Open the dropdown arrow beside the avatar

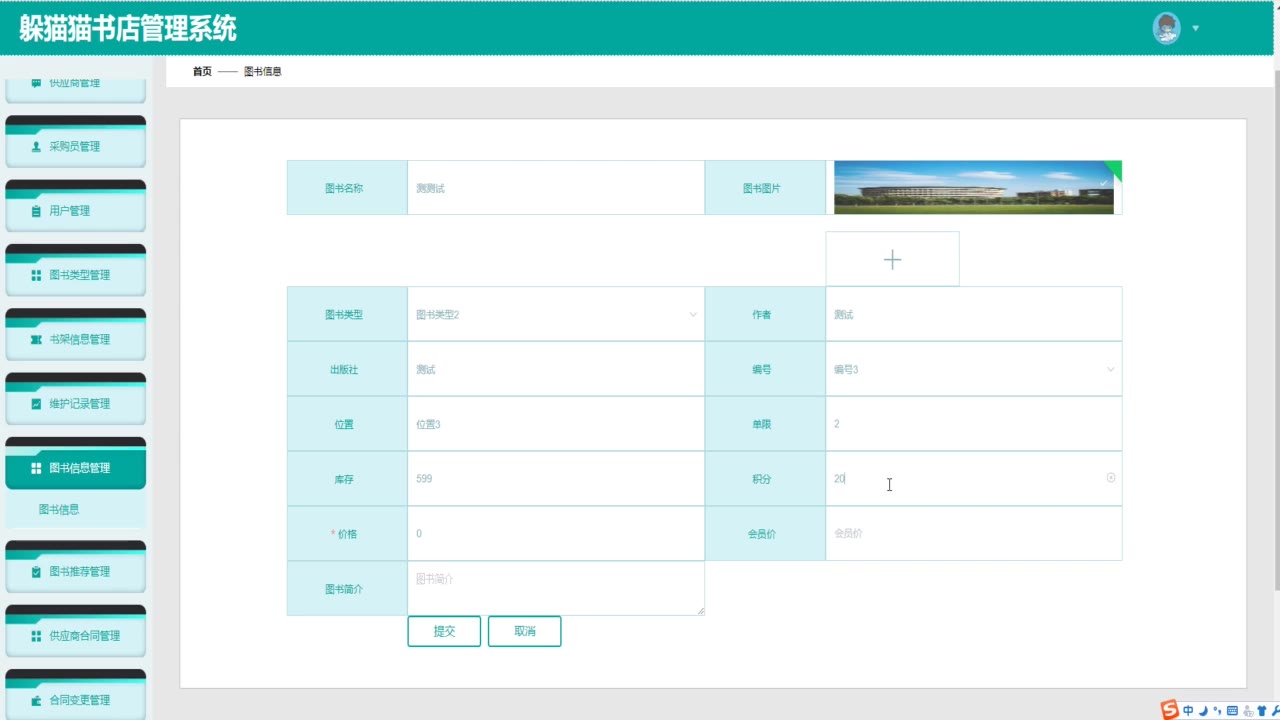(x=1196, y=28)
